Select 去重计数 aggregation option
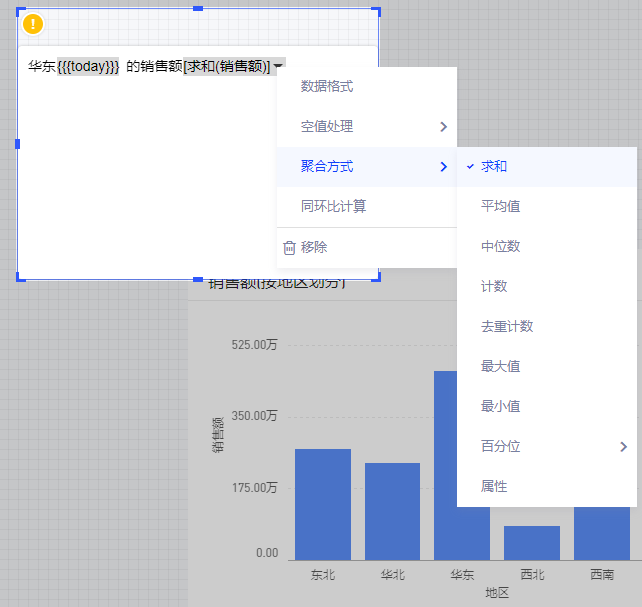Screen dimensions: 642x607 pos(507,326)
